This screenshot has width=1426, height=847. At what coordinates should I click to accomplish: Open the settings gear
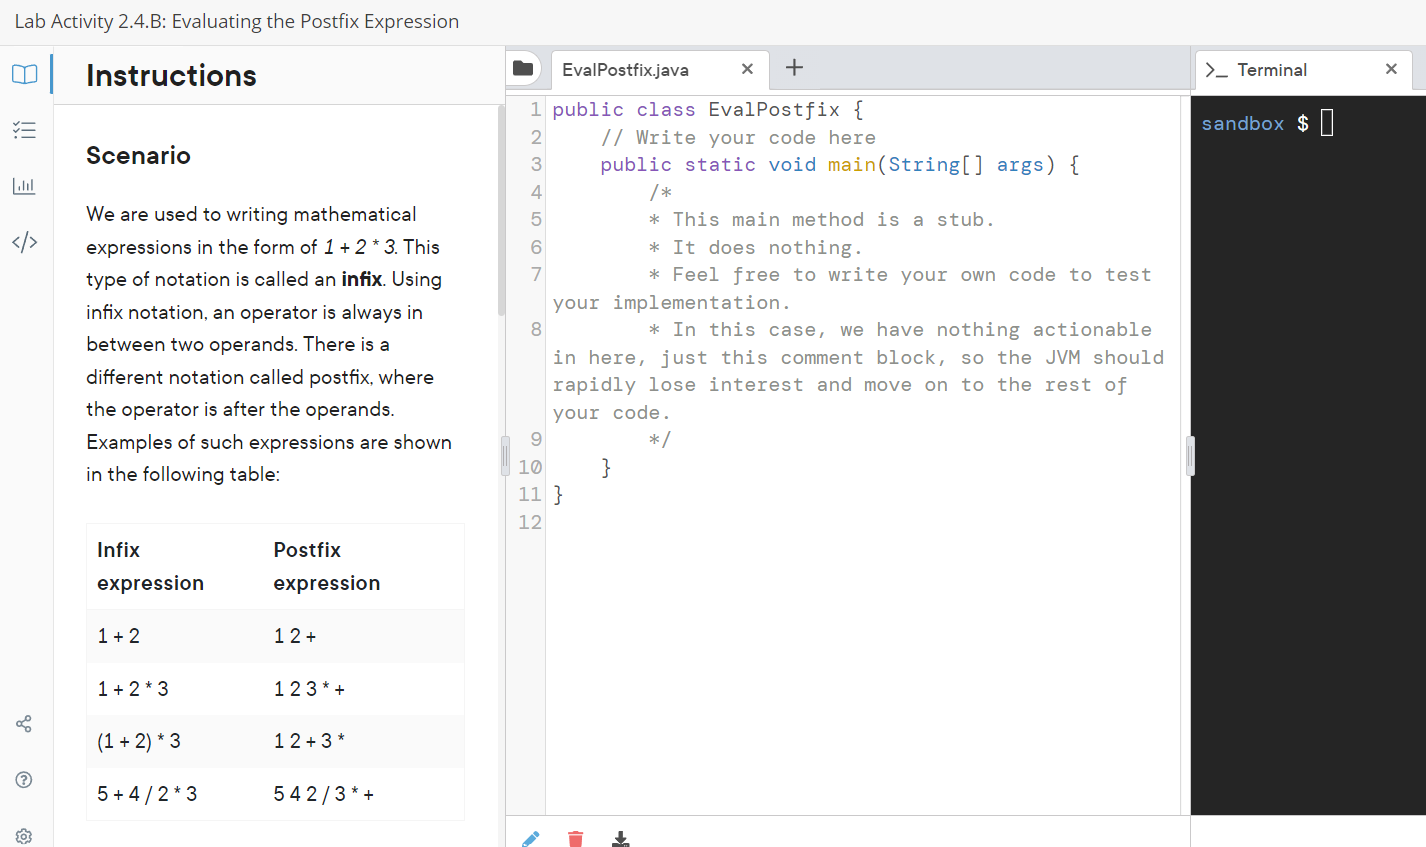click(24, 835)
